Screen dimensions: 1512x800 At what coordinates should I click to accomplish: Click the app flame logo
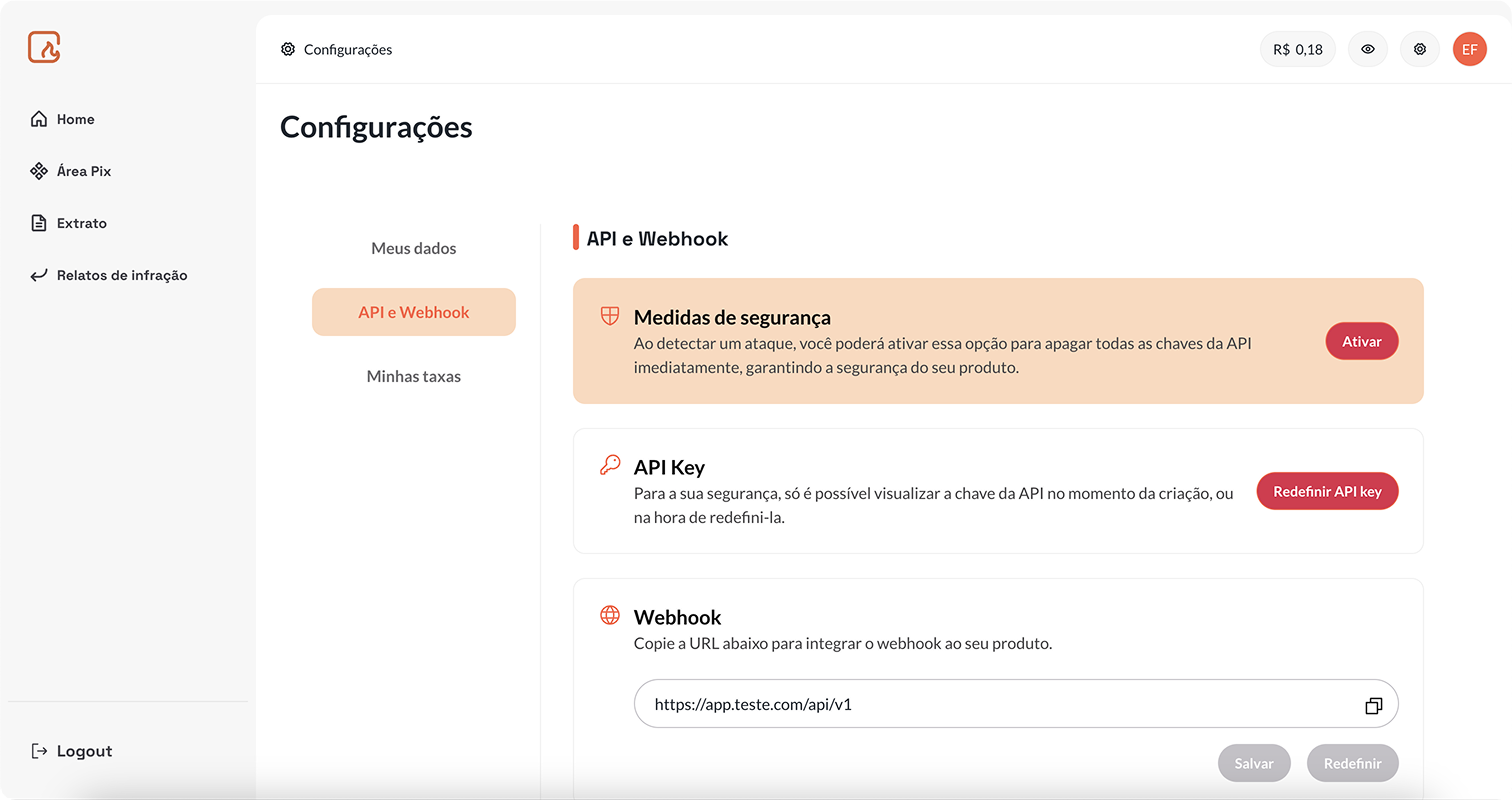tap(44, 47)
